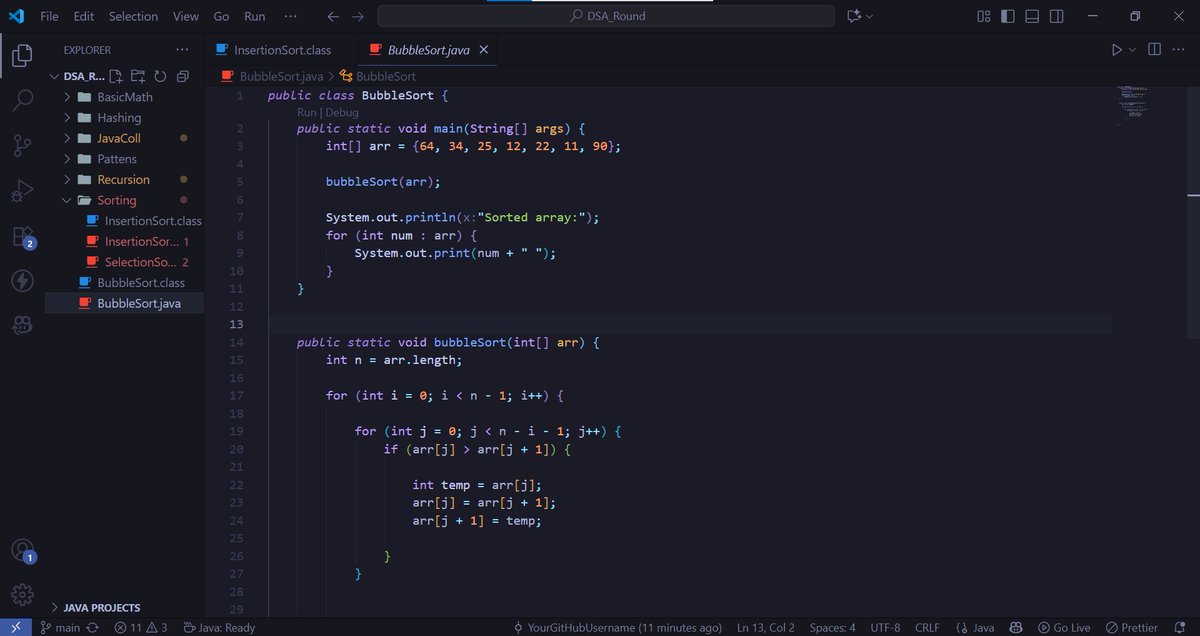Screen dimensions: 1200x636
Task: Open the Manage gear in activity bar
Action: point(22,594)
